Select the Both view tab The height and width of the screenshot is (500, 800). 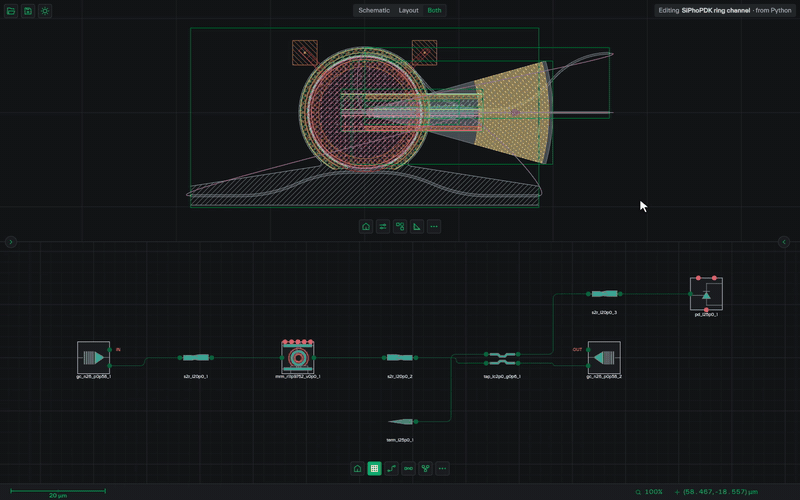[434, 10]
